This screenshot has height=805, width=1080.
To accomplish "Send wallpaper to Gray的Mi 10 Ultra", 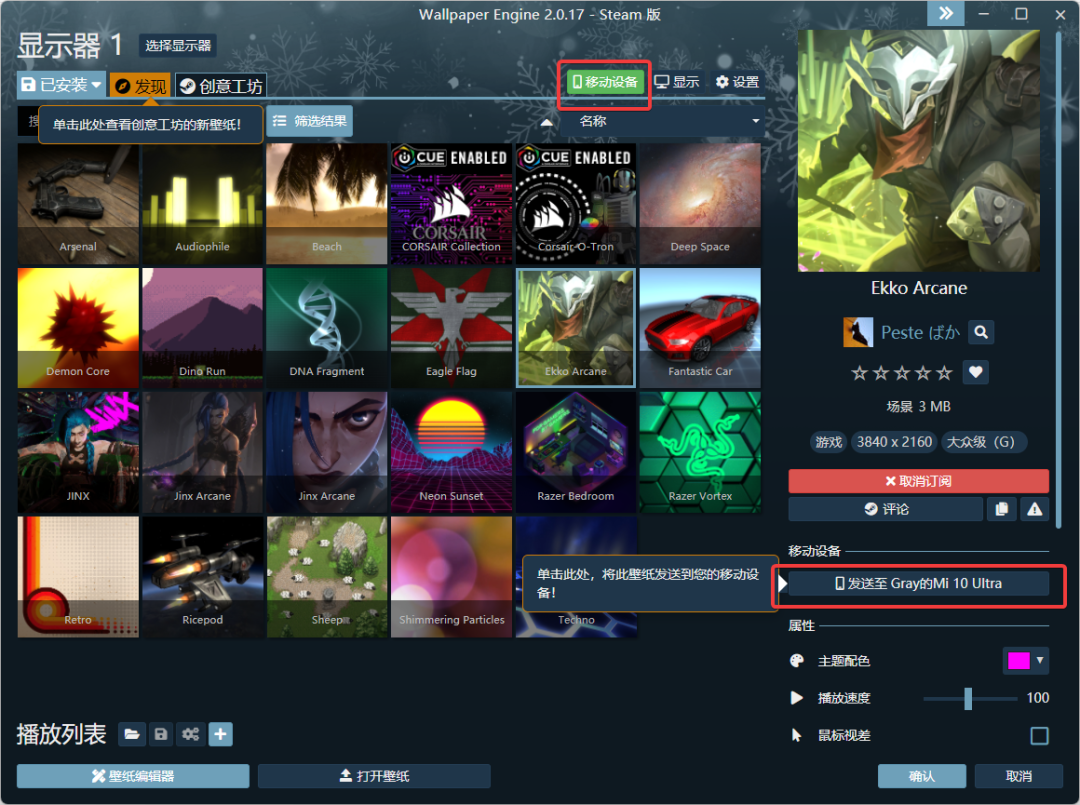I will pyautogui.click(x=918, y=583).
